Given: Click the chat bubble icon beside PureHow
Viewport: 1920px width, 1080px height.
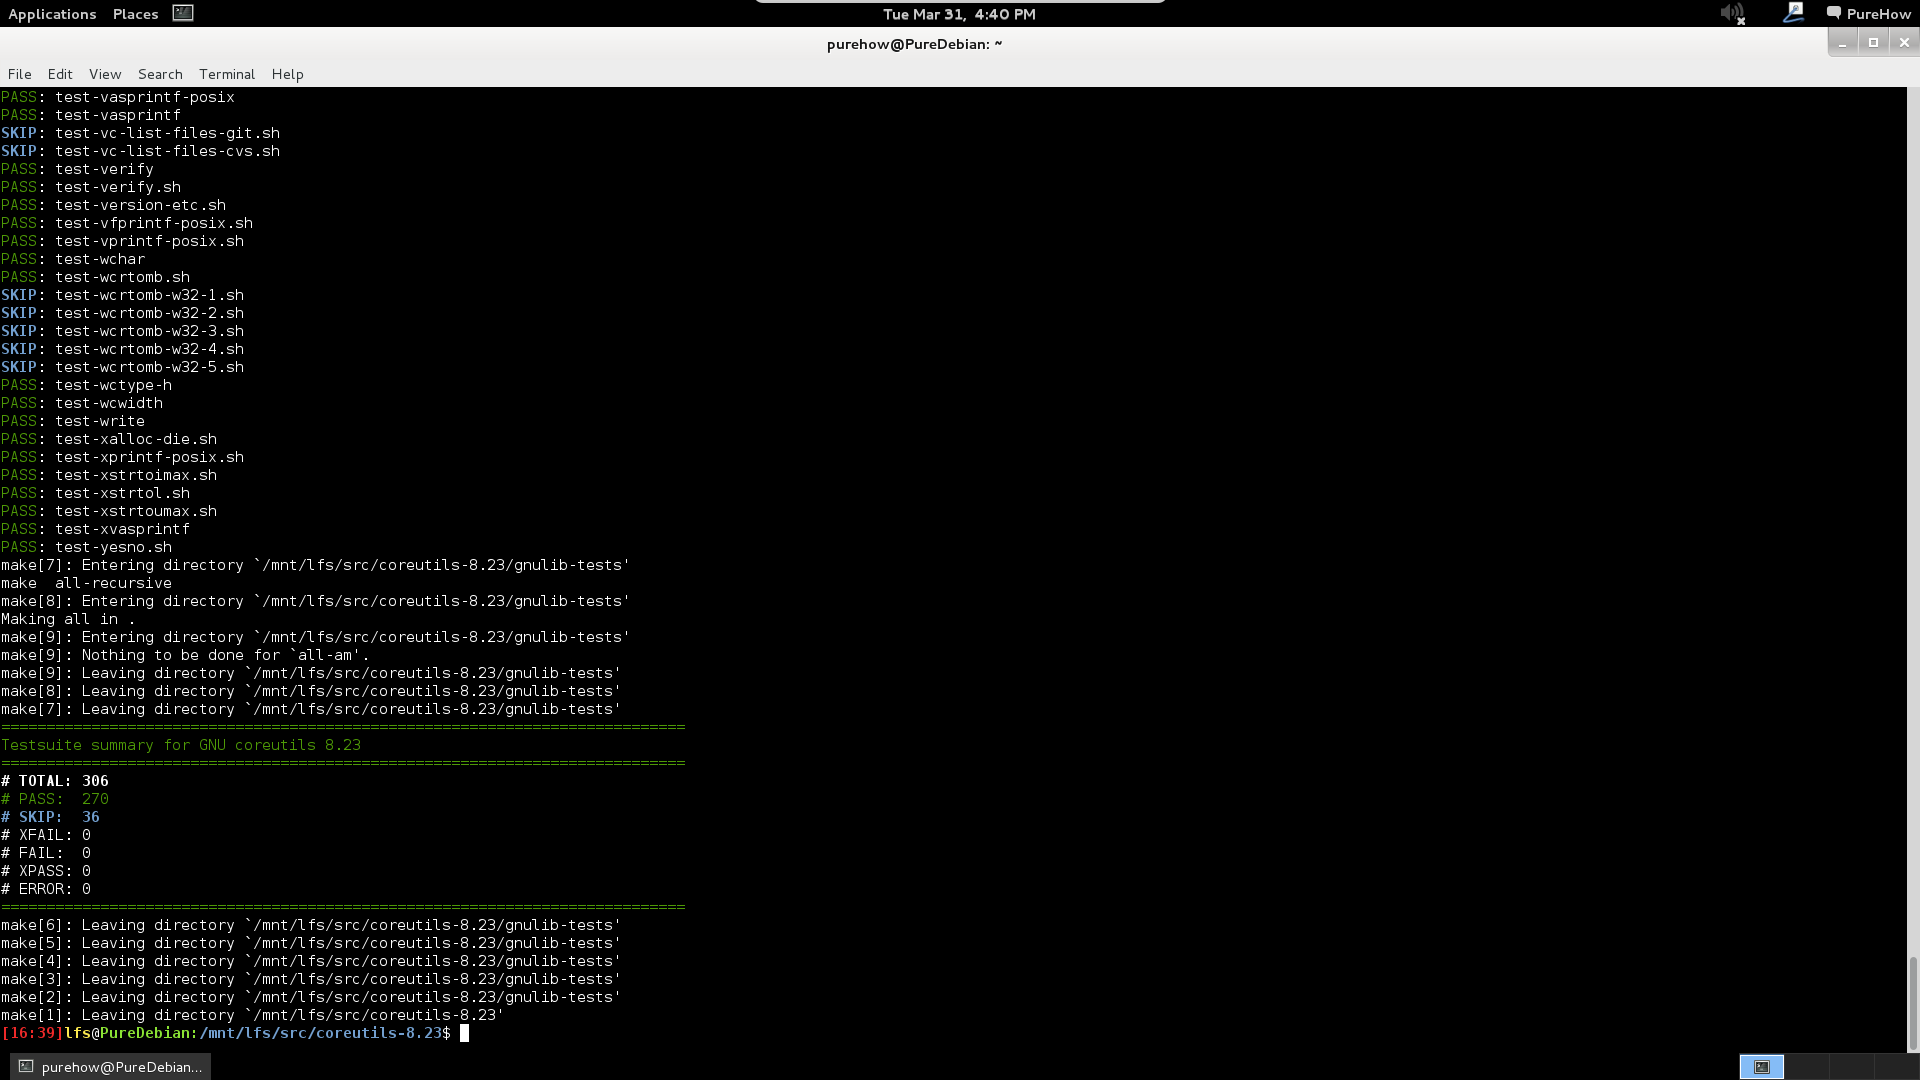Looking at the screenshot, I should [1834, 13].
